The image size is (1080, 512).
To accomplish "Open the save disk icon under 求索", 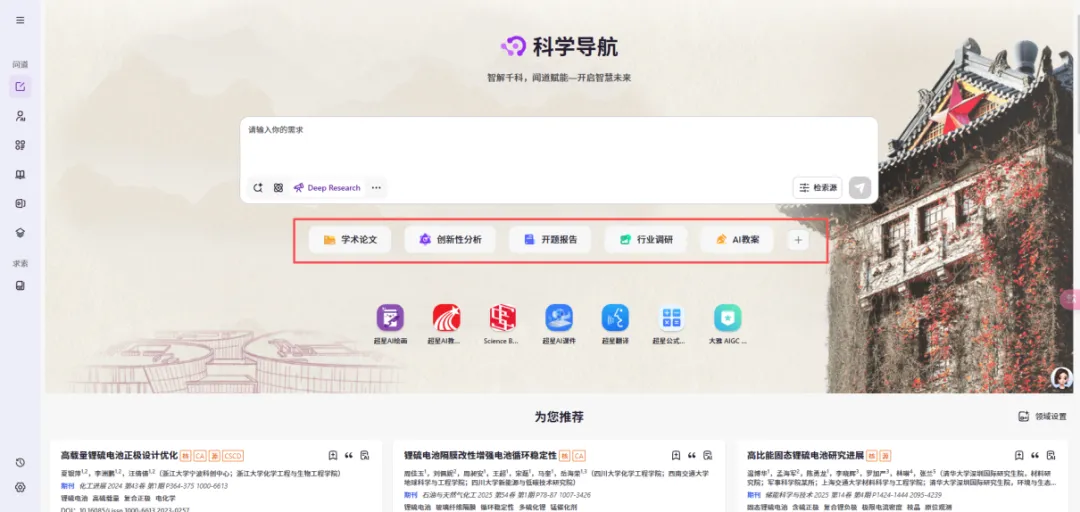I will [x=20, y=285].
